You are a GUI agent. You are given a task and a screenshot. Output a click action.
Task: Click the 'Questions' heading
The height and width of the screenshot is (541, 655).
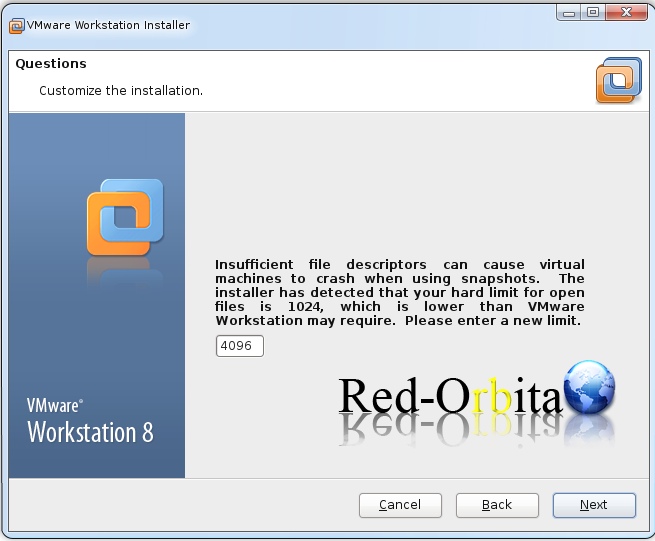(x=51, y=63)
